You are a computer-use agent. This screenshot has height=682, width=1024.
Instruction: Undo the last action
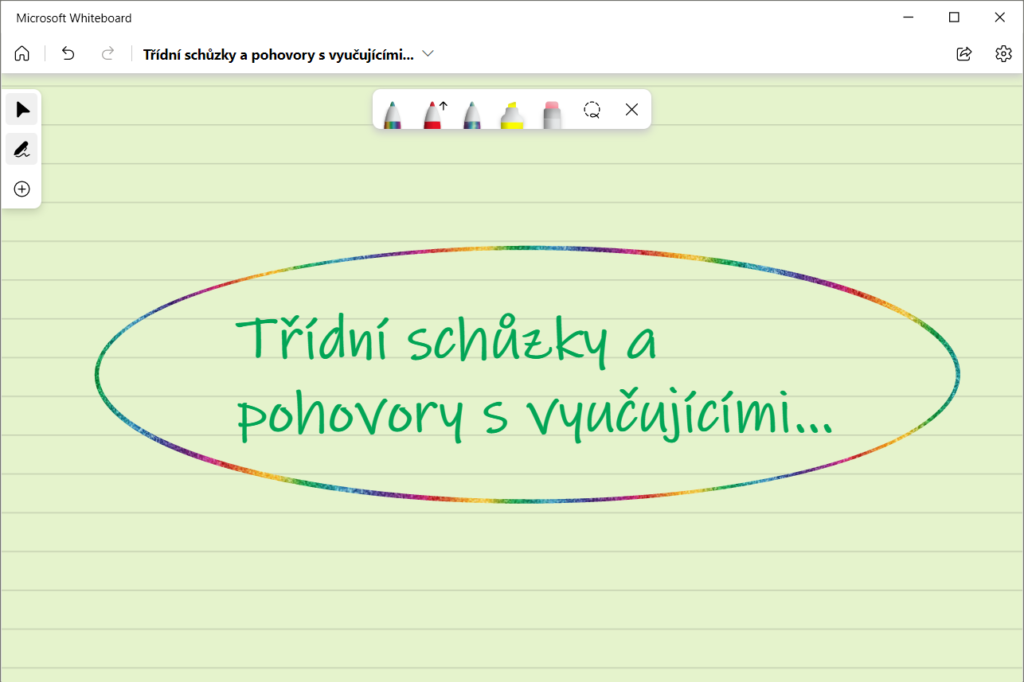(x=68, y=54)
